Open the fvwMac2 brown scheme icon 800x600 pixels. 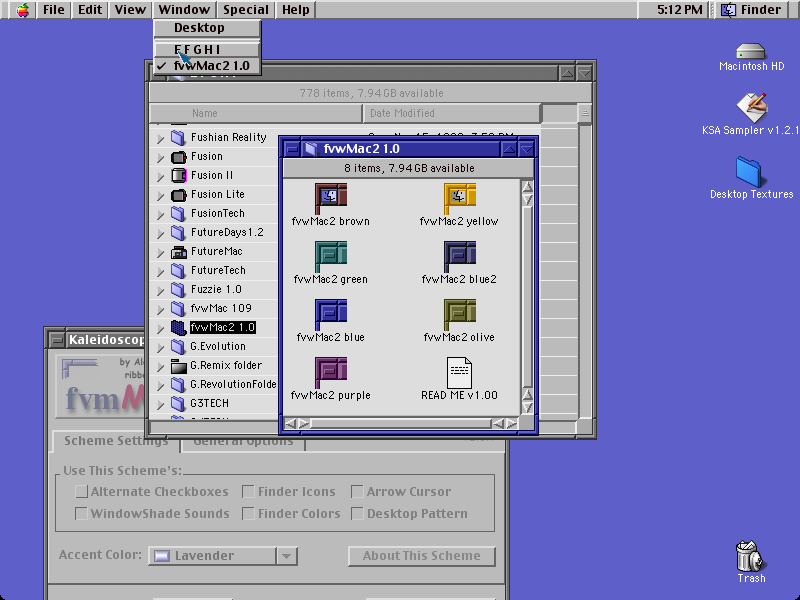pyautogui.click(x=331, y=198)
